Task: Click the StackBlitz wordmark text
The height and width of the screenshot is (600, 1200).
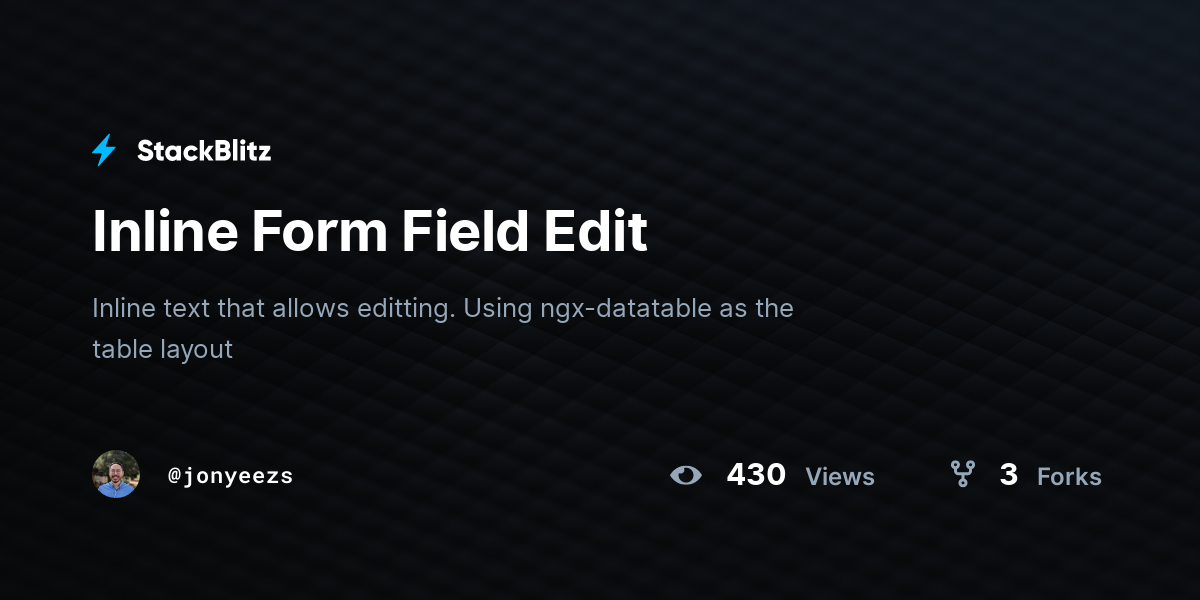Action: pyautogui.click(x=204, y=151)
